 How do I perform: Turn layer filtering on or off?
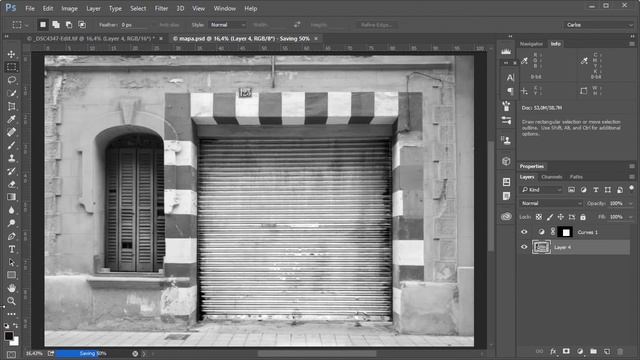click(631, 188)
